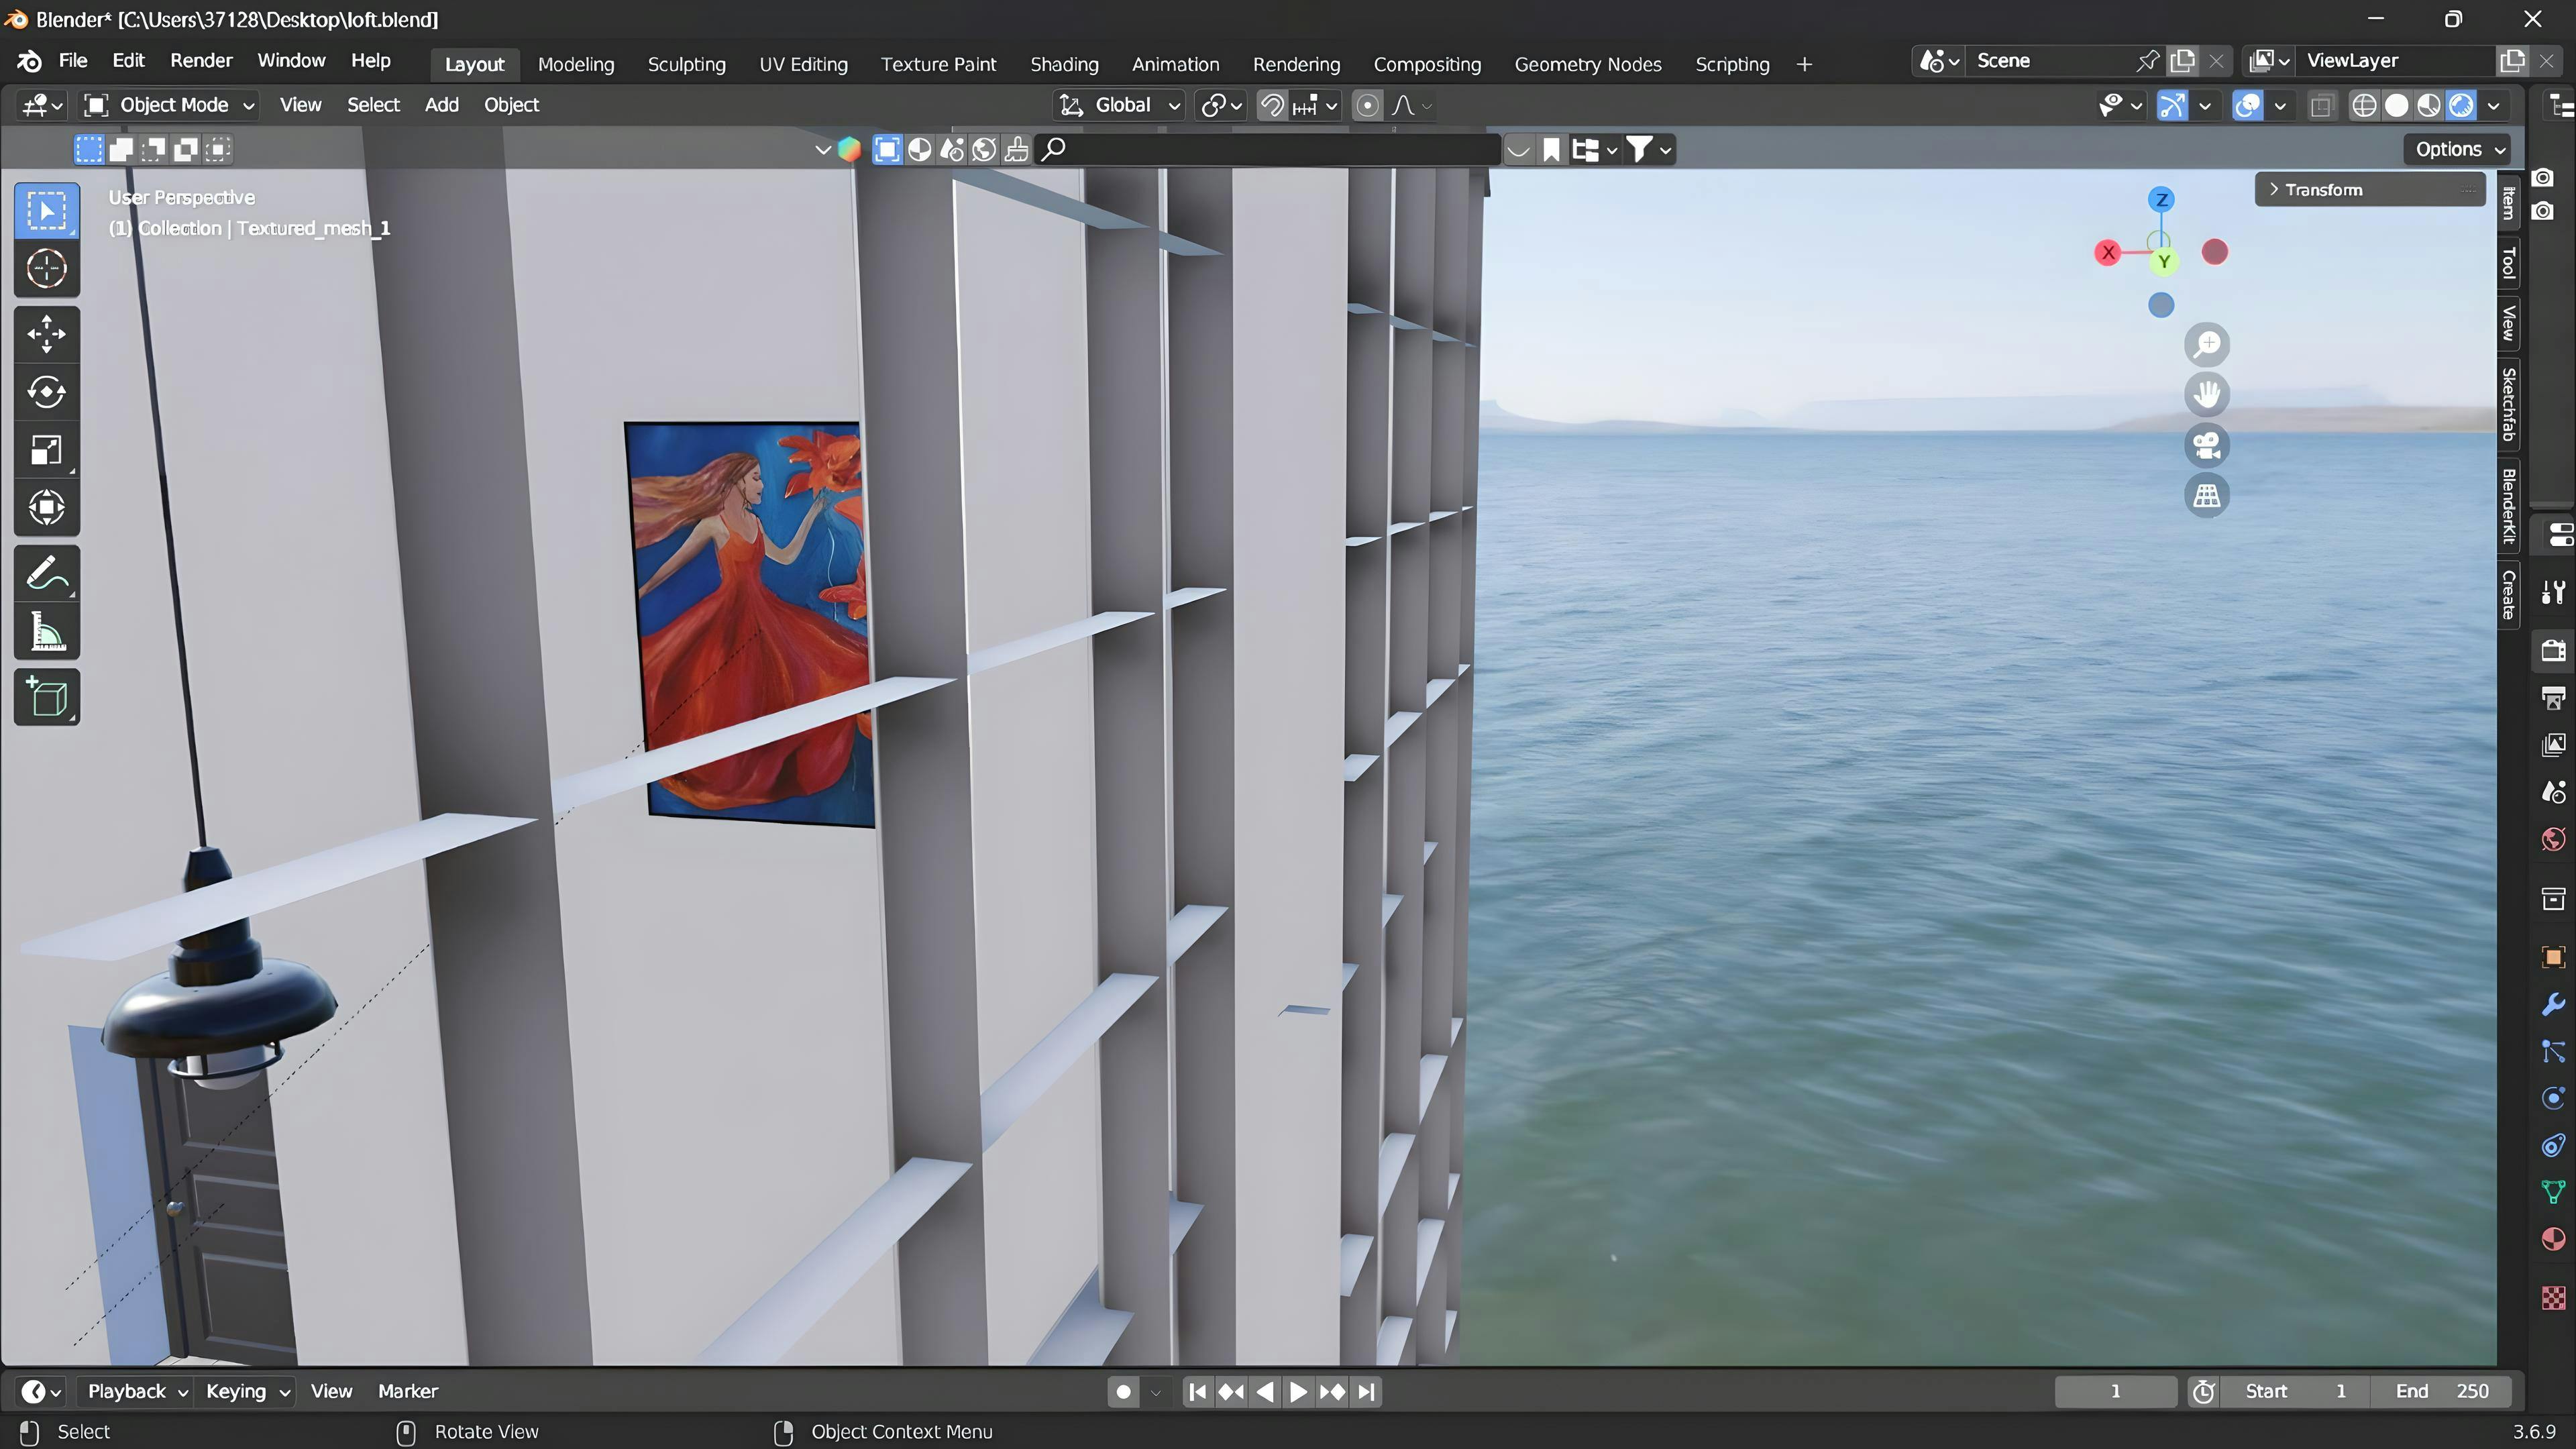The image size is (2576, 1449).
Task: Select the Add Cube tool
Action: [46, 697]
